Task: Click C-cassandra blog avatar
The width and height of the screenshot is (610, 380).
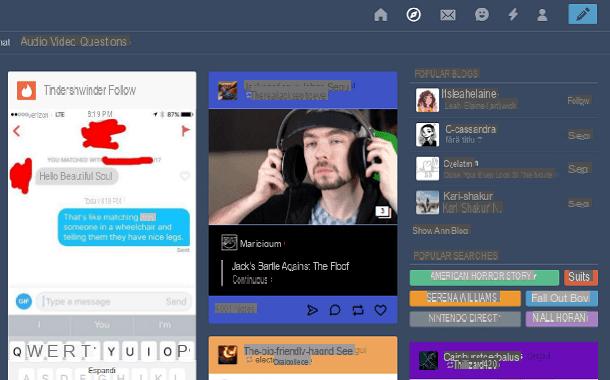Action: click(x=427, y=135)
